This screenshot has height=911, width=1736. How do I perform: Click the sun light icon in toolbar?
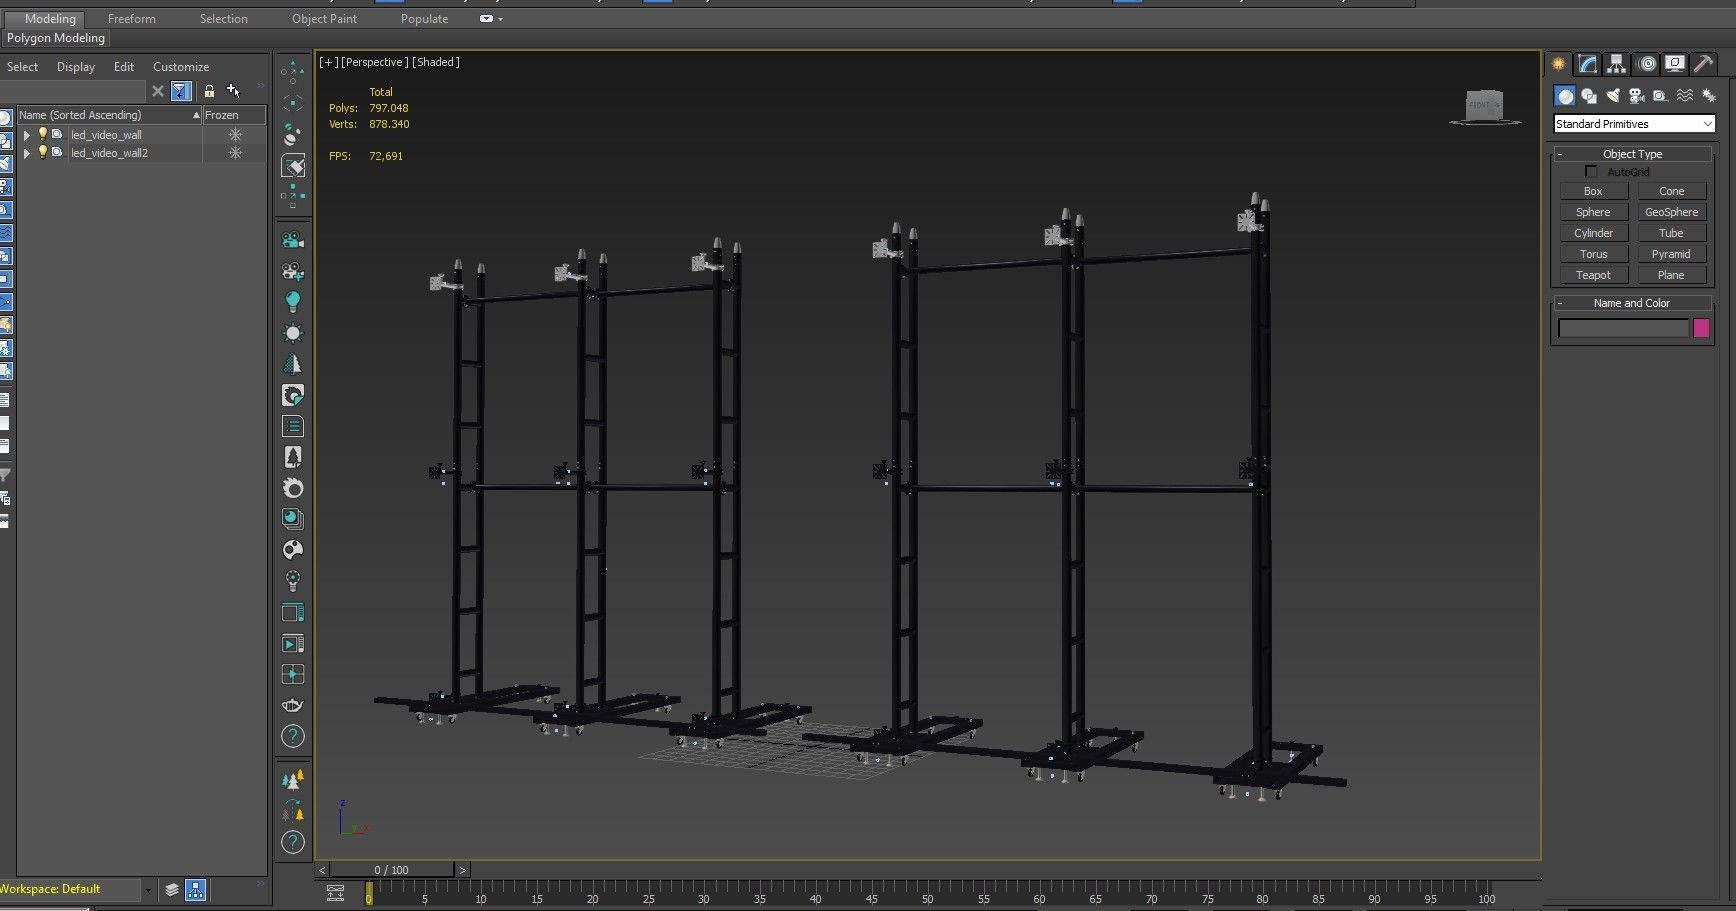coord(293,333)
